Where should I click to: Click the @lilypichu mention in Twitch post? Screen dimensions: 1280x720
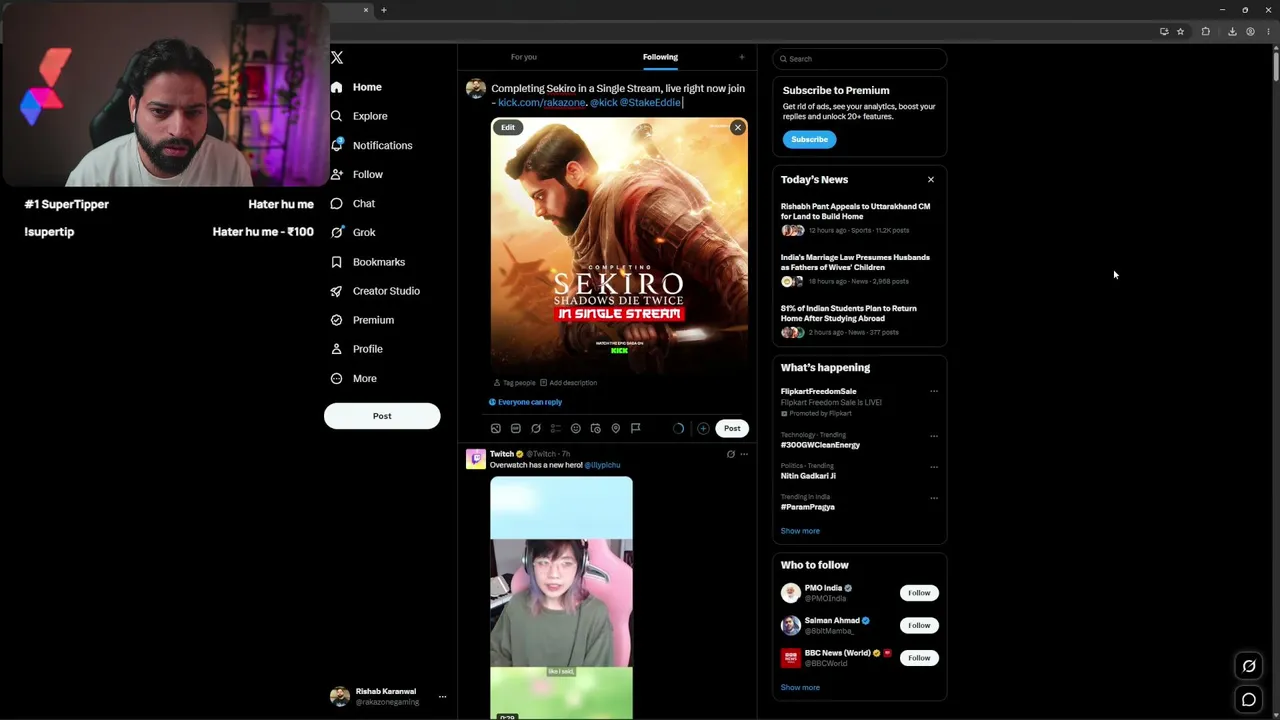(603, 465)
